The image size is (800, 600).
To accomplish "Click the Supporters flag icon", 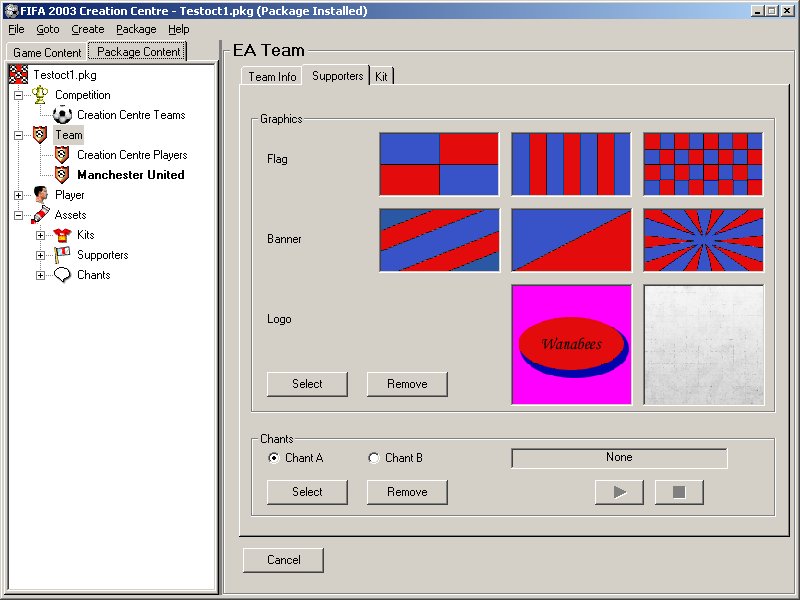I will (x=62, y=255).
